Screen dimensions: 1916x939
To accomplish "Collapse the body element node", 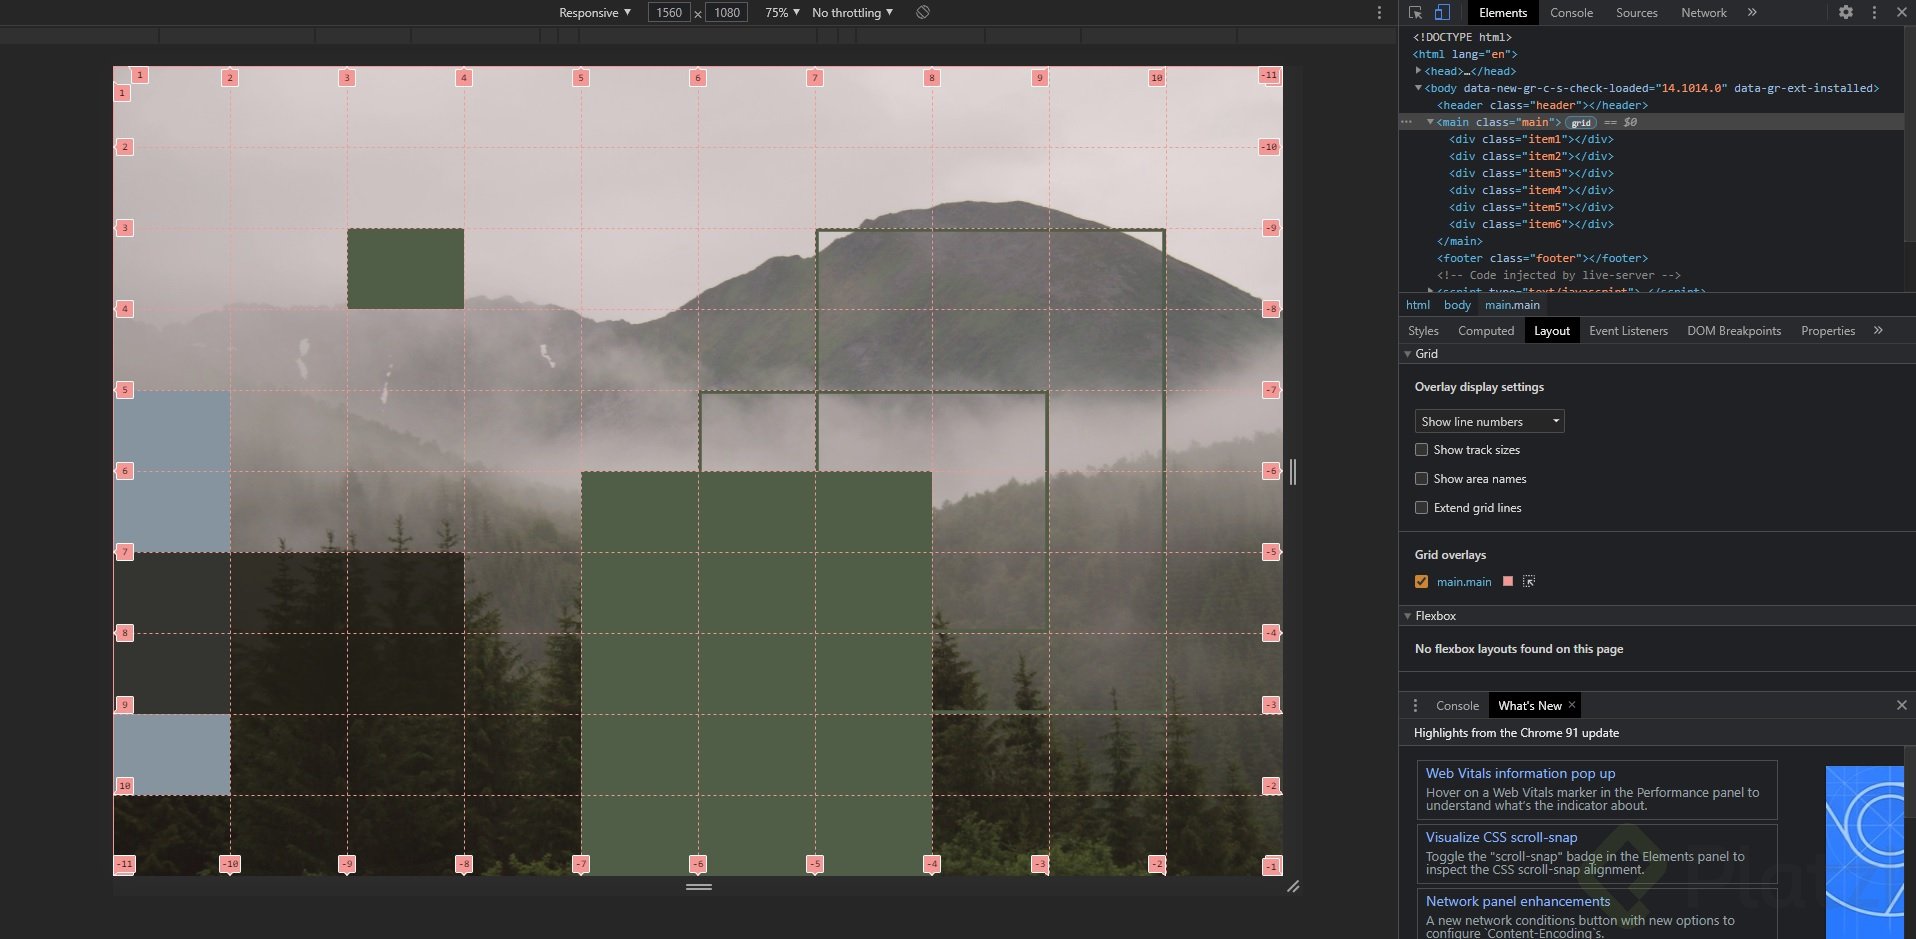I will (1418, 88).
